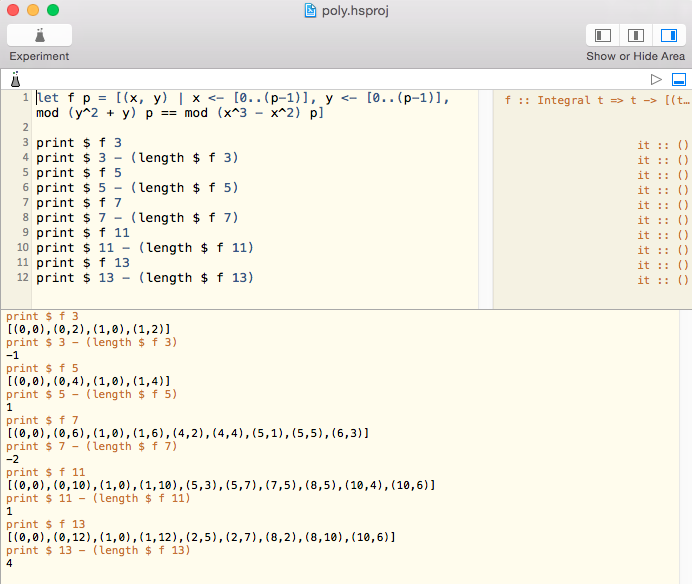Click the divider between editor and console
Screen dimensions: 692x584
[x=346, y=309]
